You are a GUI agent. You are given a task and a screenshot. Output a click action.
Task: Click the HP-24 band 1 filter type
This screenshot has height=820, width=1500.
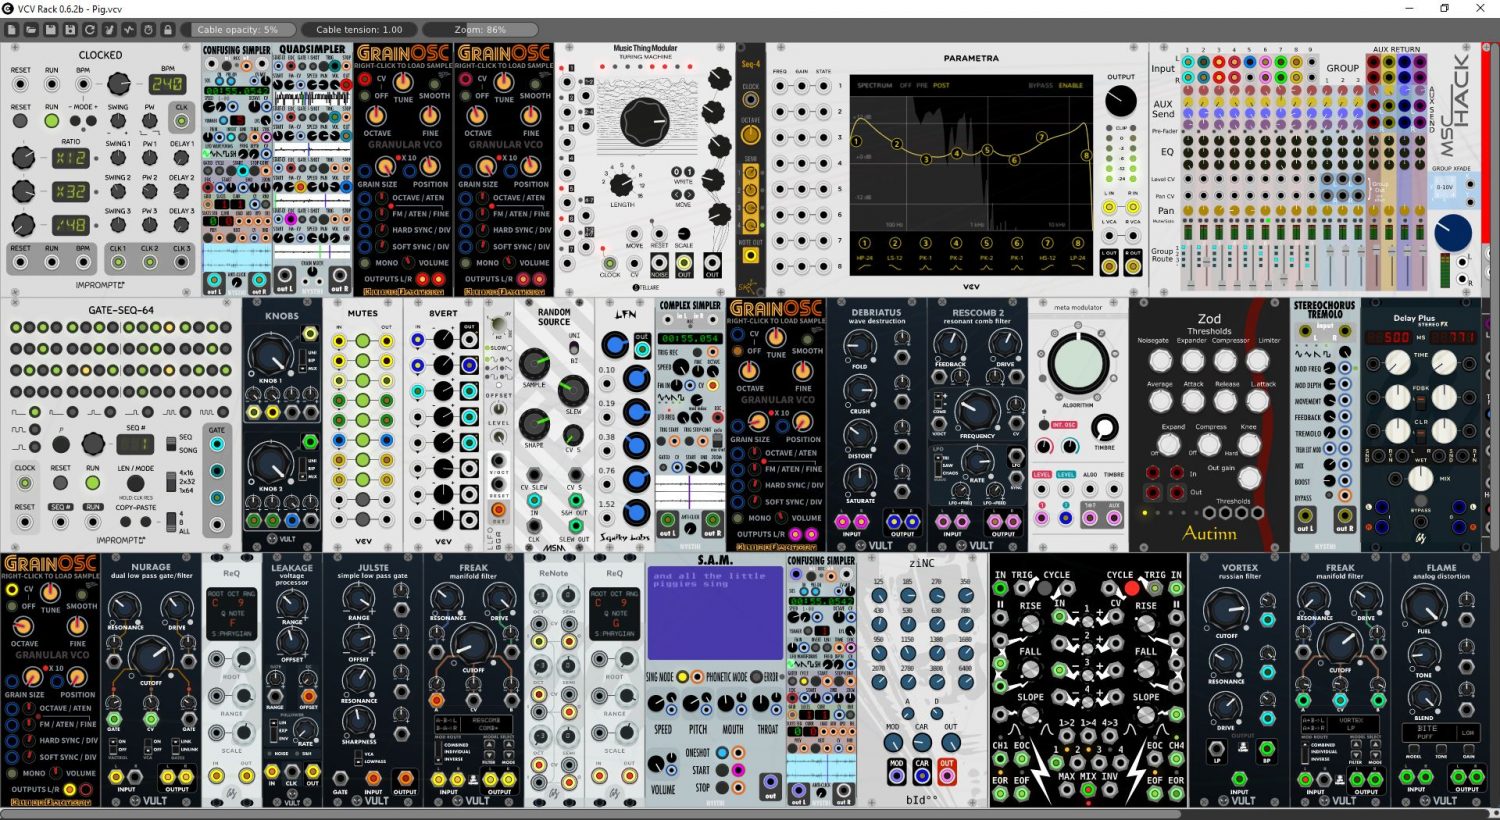864,258
